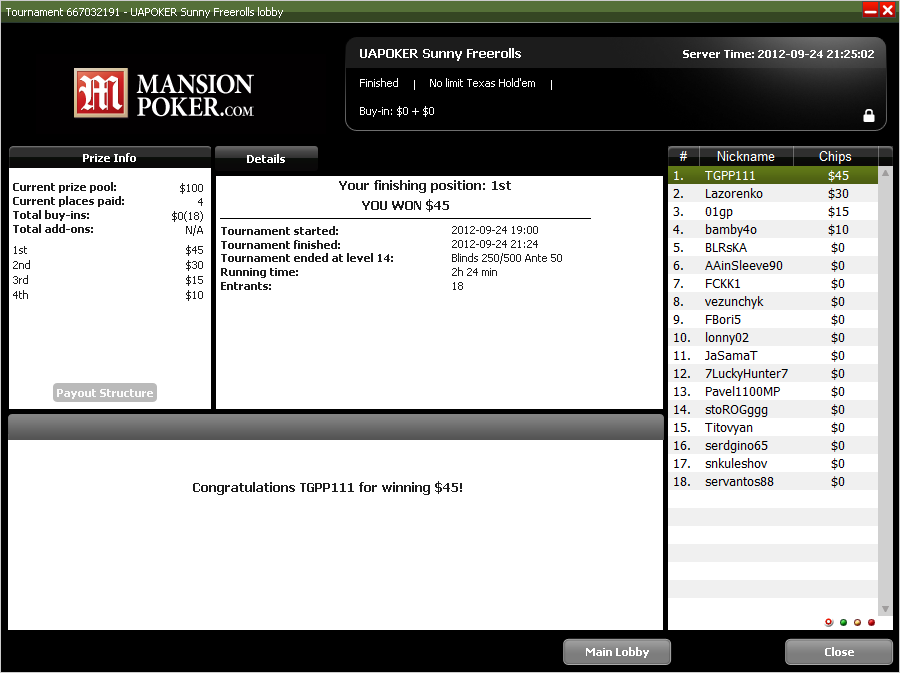Select player 01gp in the list
Screen dimensions: 900x687
(773, 211)
